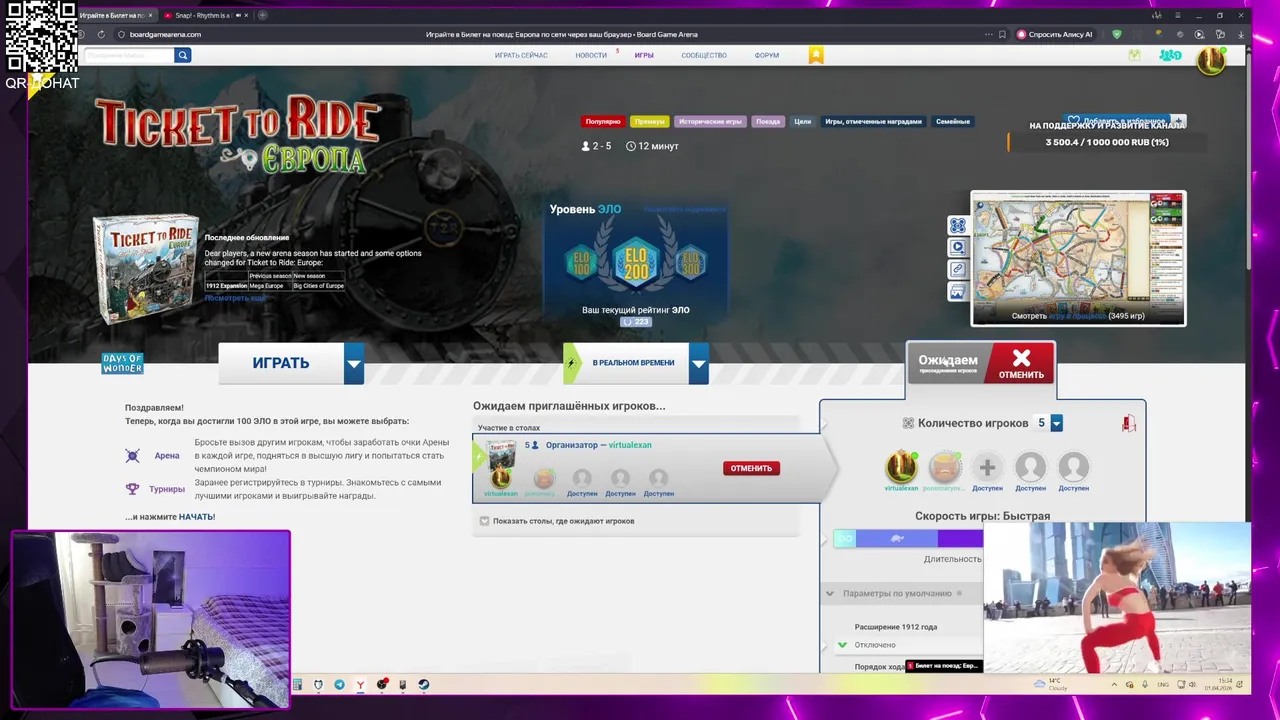1280x720 pixels.
Task: Select the Поезда tag
Action: (768, 121)
